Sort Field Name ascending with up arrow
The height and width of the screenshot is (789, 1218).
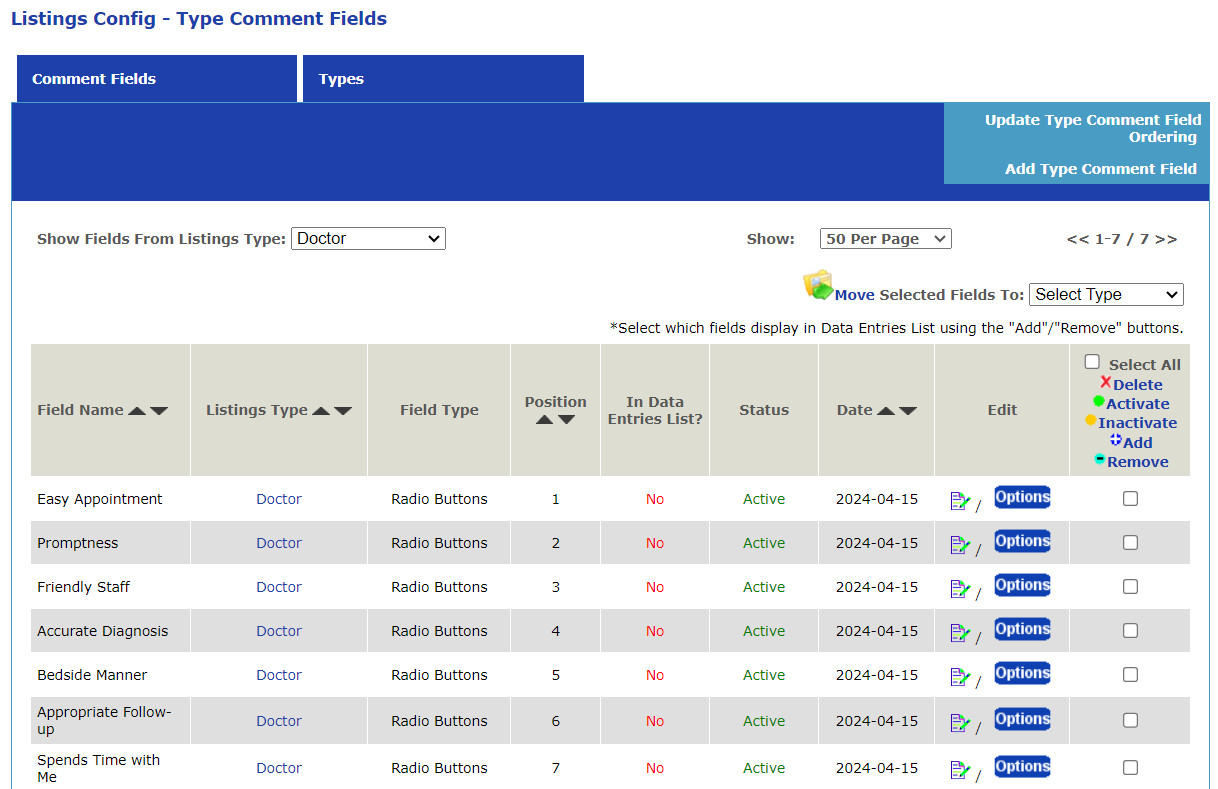click(137, 411)
